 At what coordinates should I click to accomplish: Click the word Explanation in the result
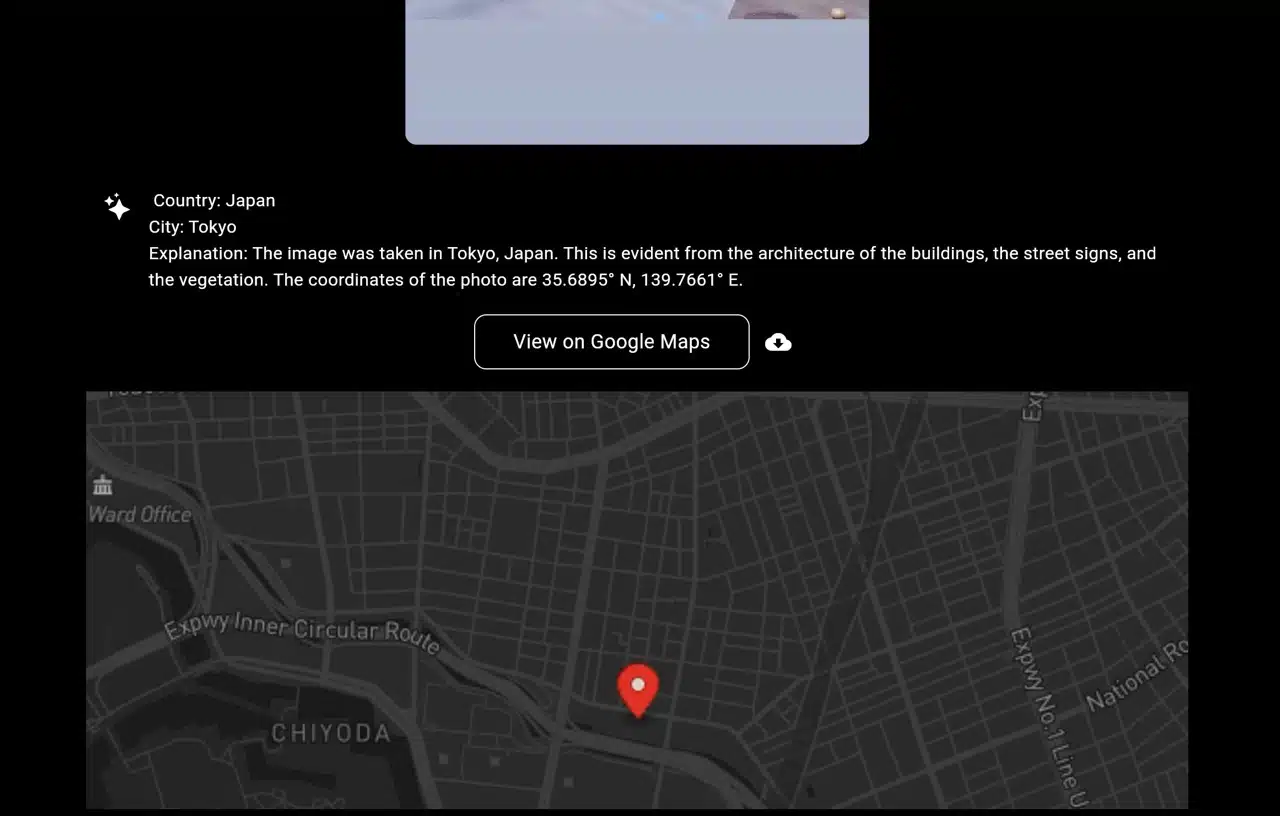(x=197, y=254)
